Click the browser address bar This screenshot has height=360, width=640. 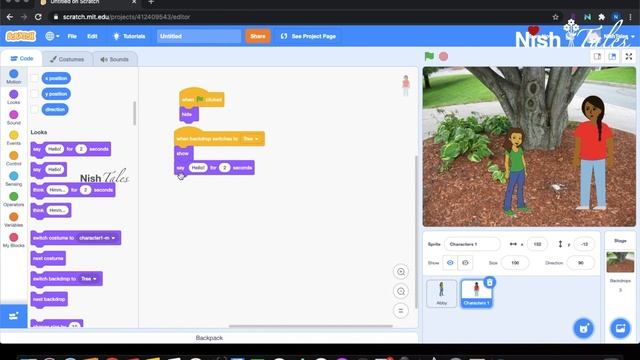tap(302, 17)
